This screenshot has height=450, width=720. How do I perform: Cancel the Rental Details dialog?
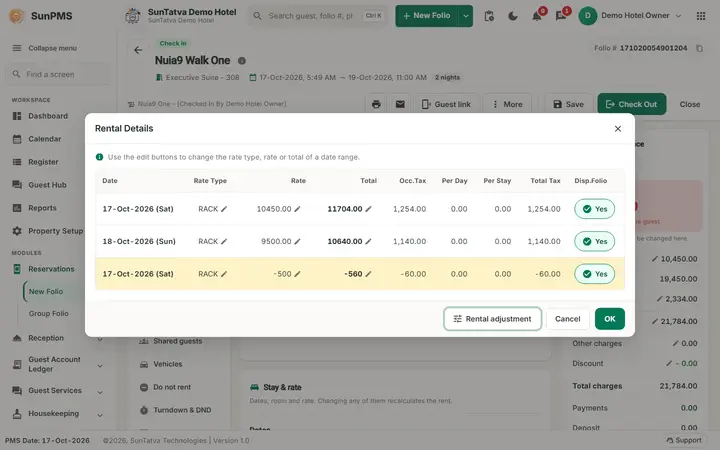[x=568, y=319]
